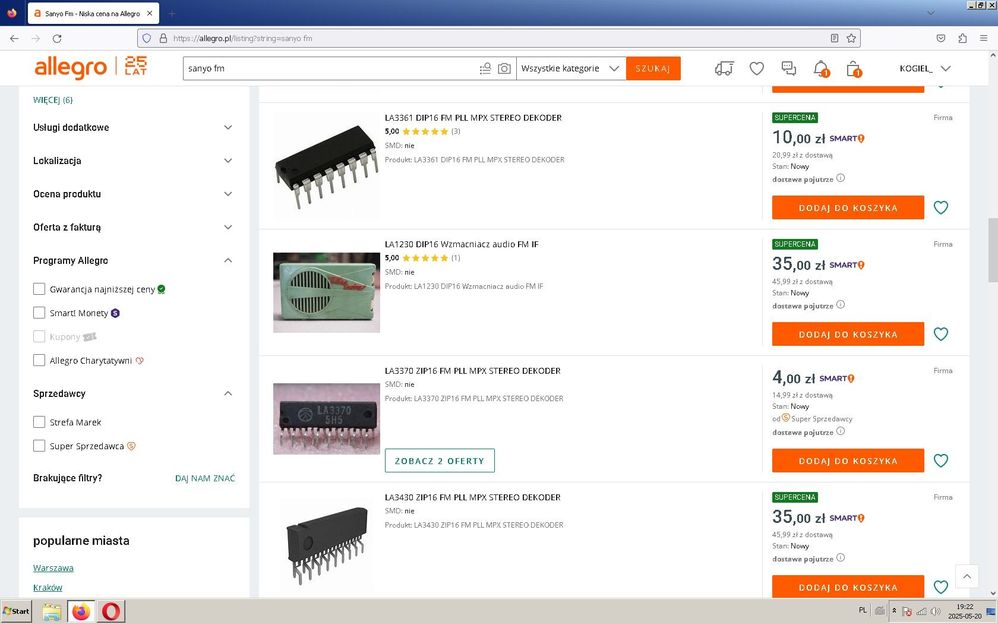Screen dimensions: 998x624
Task: Open the shopping cart icon
Action: [854, 68]
